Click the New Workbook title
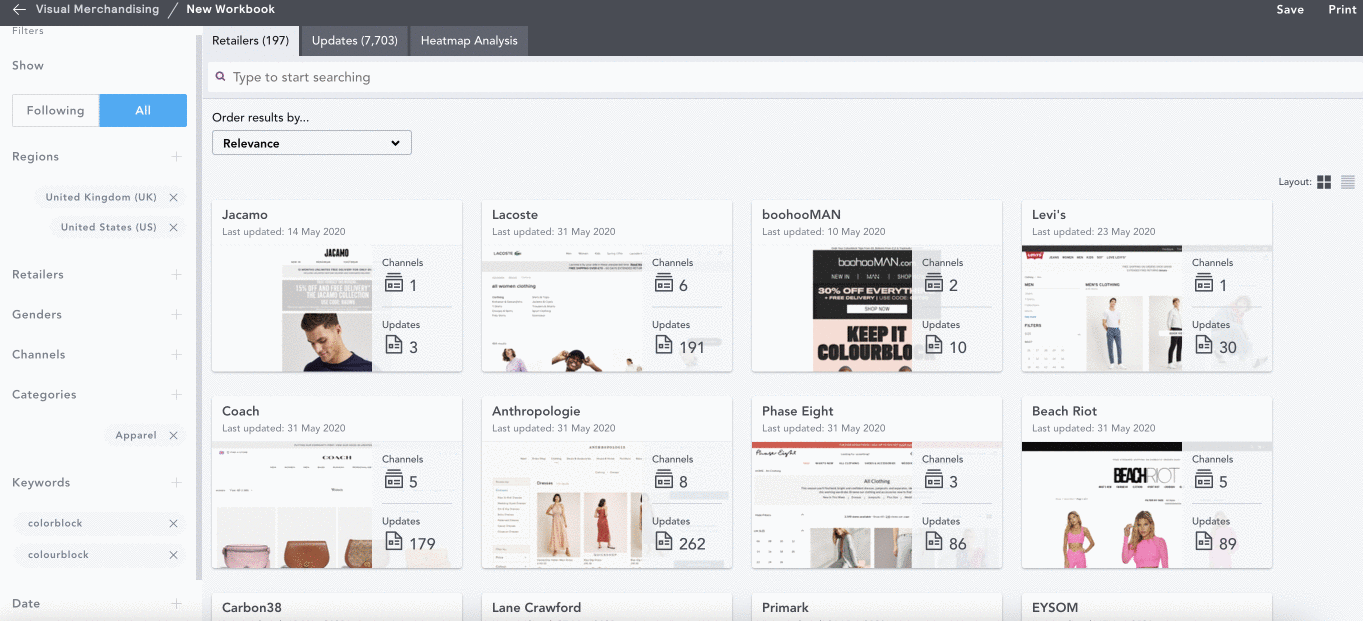The width and height of the screenshot is (1363, 621). pos(230,9)
